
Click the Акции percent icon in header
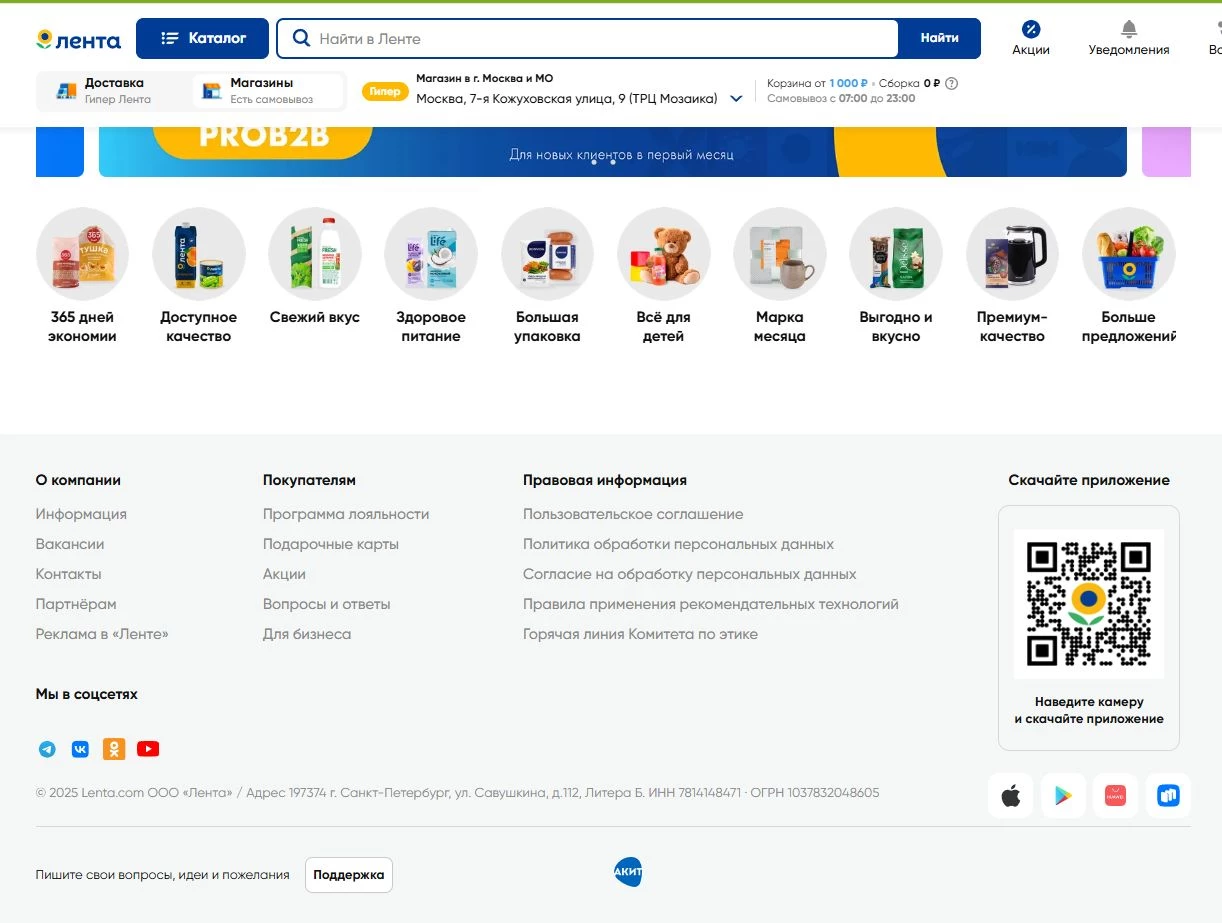(1031, 30)
